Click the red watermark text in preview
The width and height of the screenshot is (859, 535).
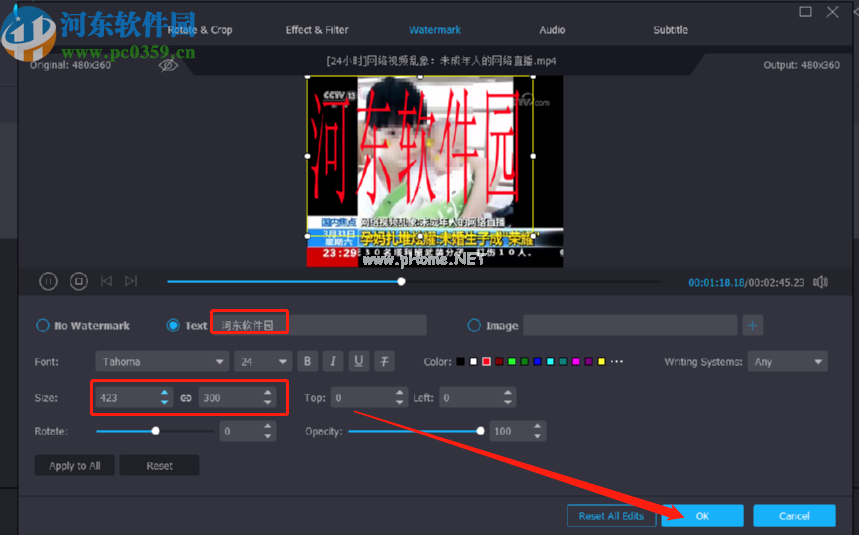[414, 148]
